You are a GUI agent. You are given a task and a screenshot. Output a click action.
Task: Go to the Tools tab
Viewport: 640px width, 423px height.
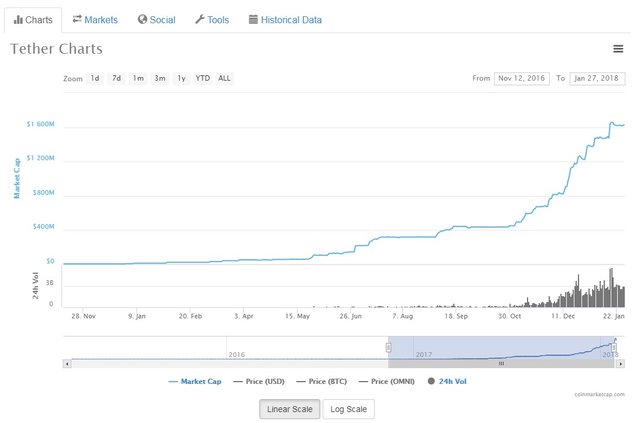click(x=212, y=20)
